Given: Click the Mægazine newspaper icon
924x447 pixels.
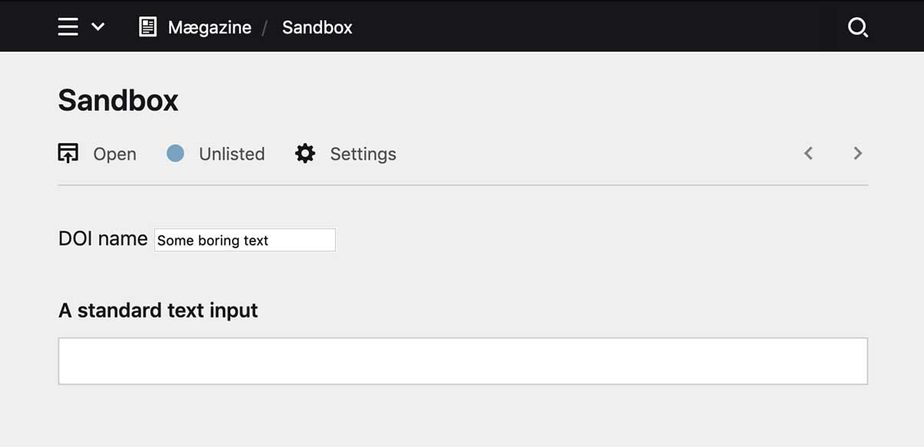Looking at the screenshot, I should pyautogui.click(x=148, y=27).
